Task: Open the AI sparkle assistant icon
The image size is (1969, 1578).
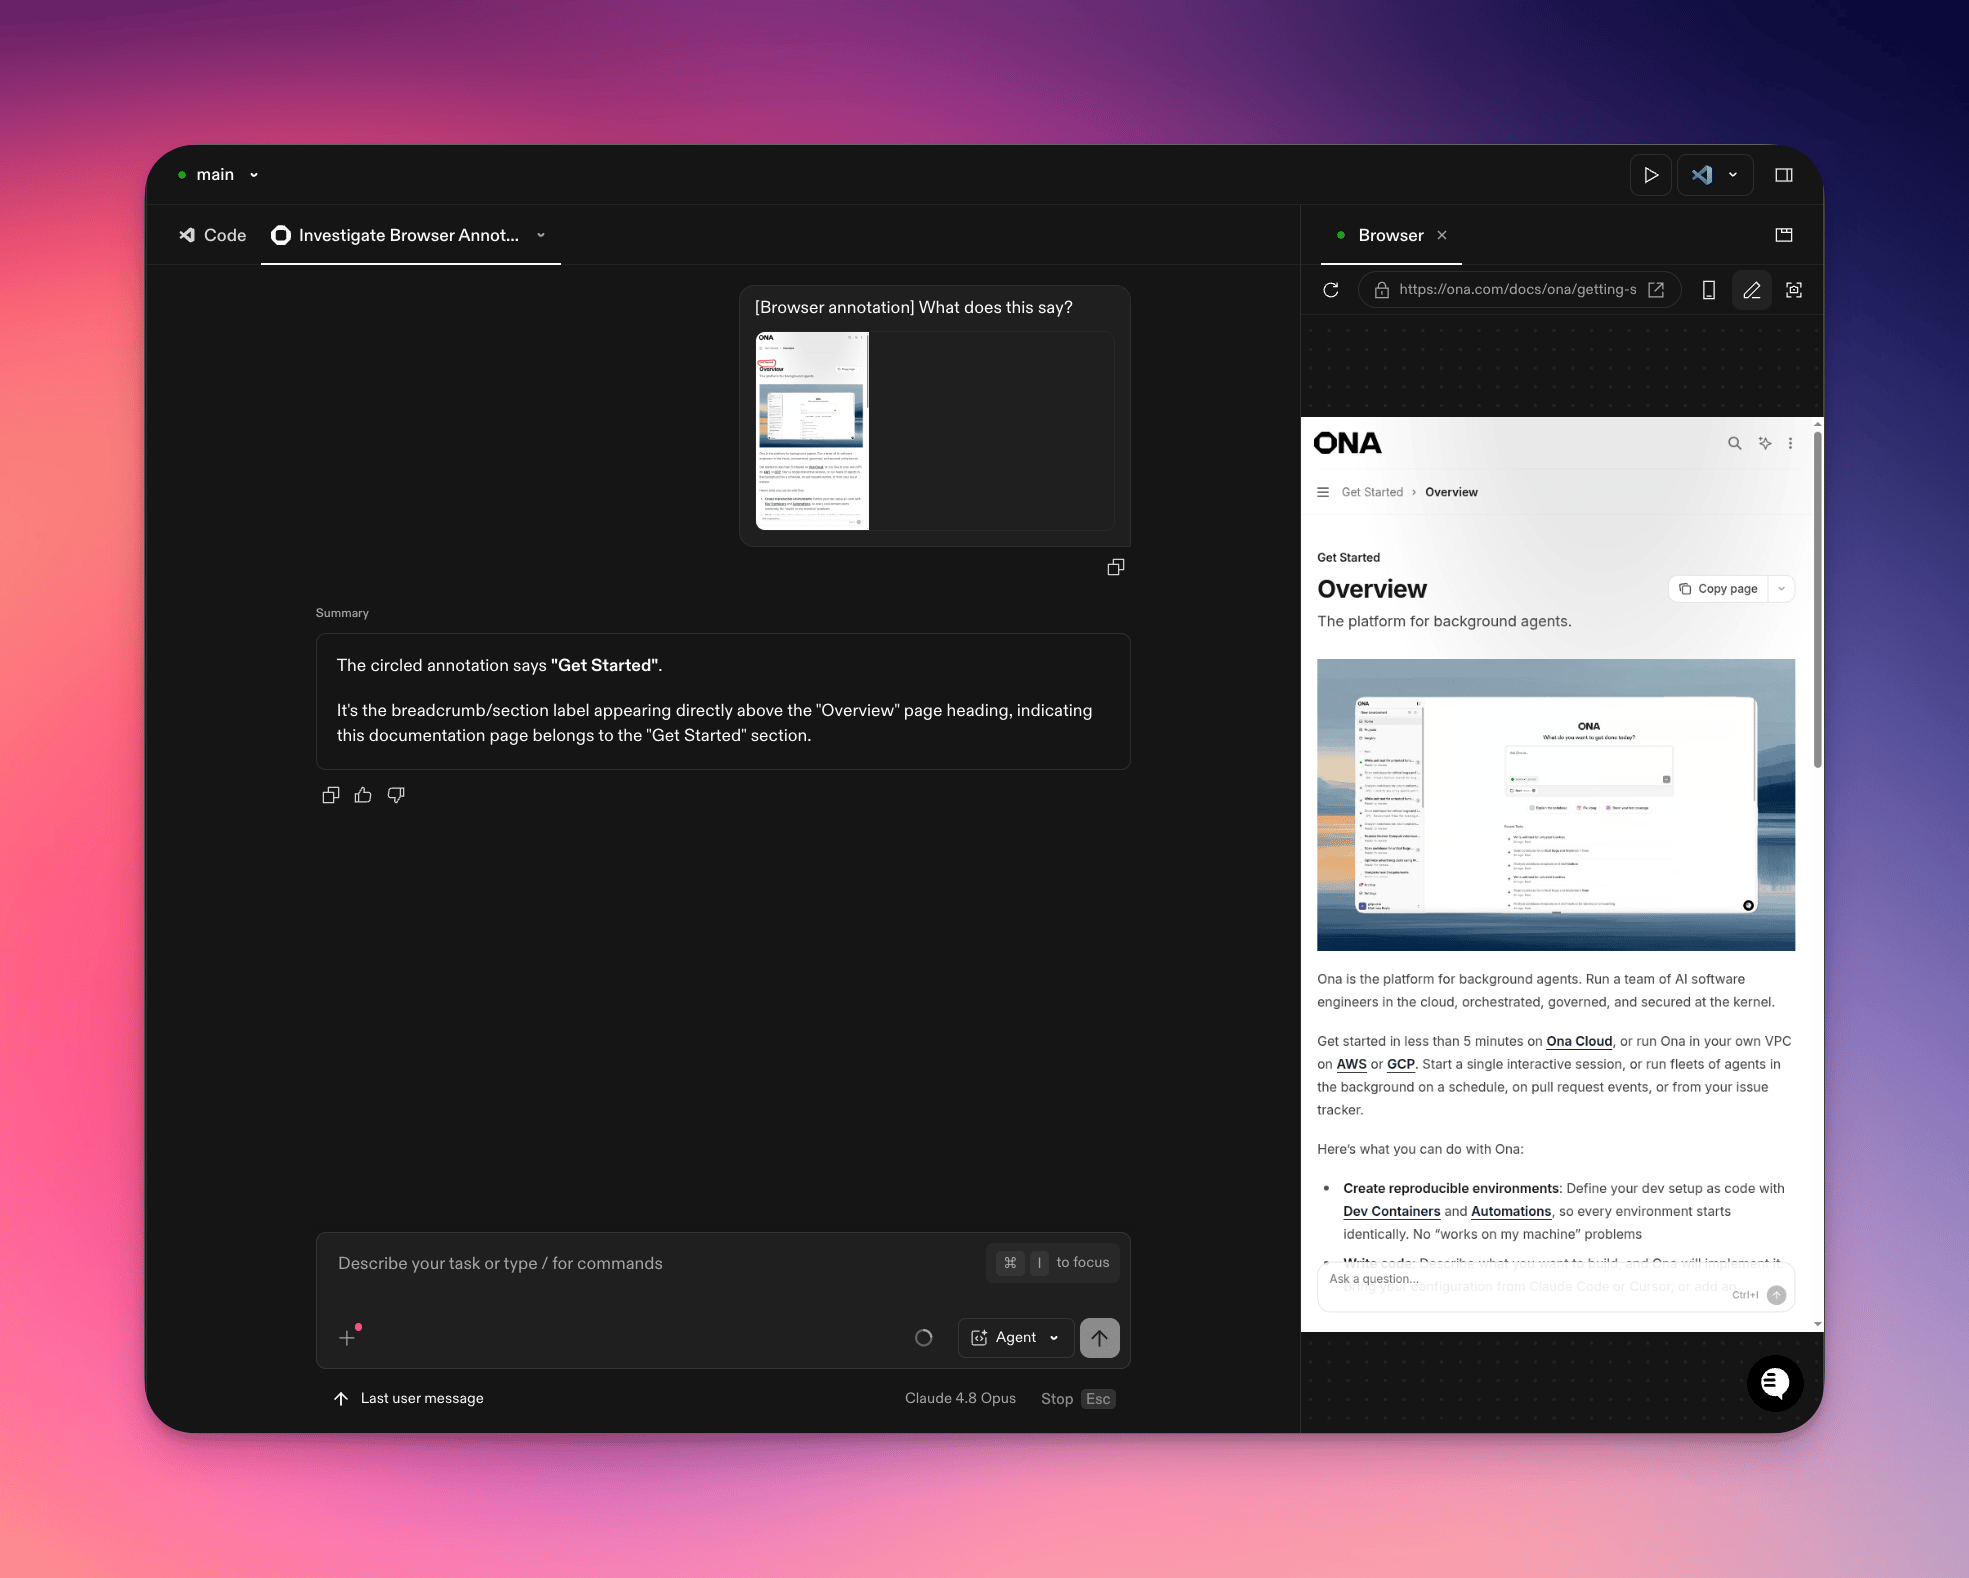Action: click(x=1765, y=443)
